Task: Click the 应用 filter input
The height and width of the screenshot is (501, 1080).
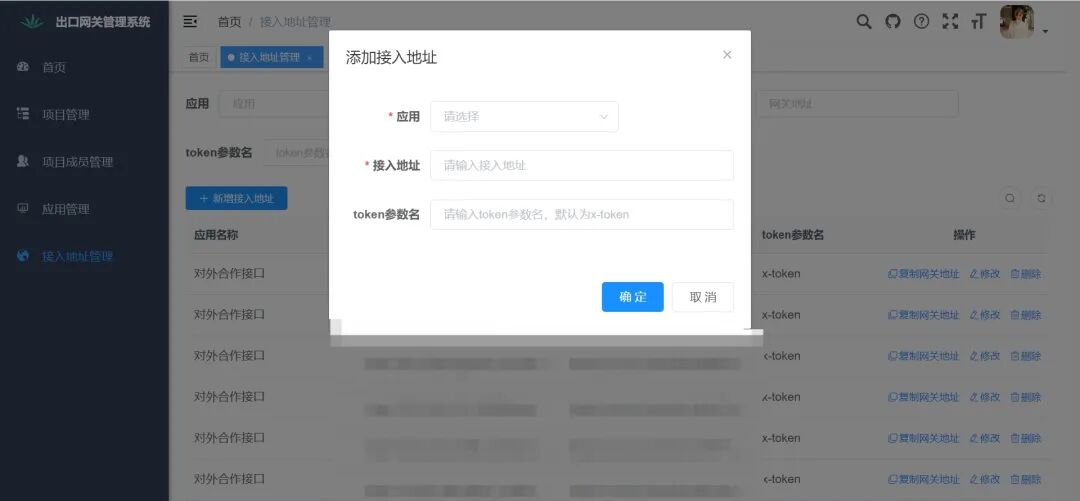Action: point(274,103)
